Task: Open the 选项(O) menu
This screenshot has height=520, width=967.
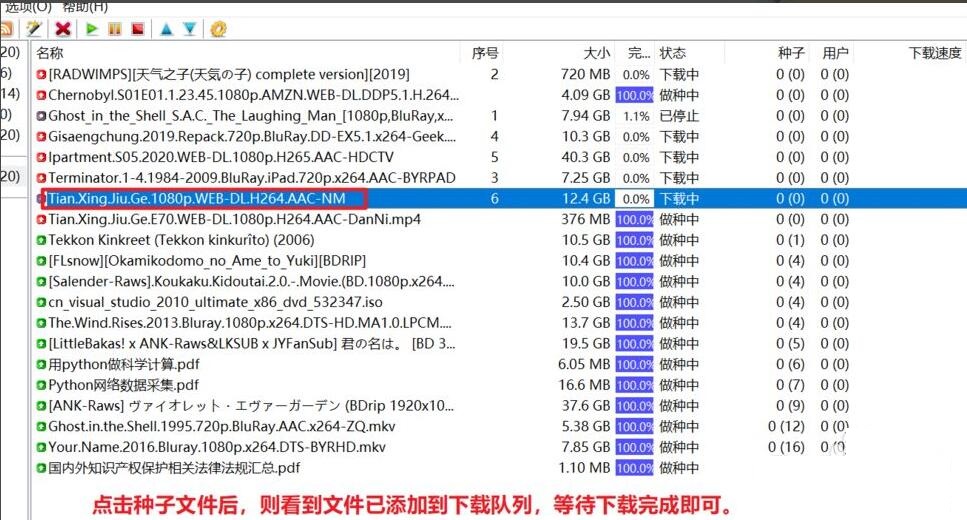Action: pos(28,6)
